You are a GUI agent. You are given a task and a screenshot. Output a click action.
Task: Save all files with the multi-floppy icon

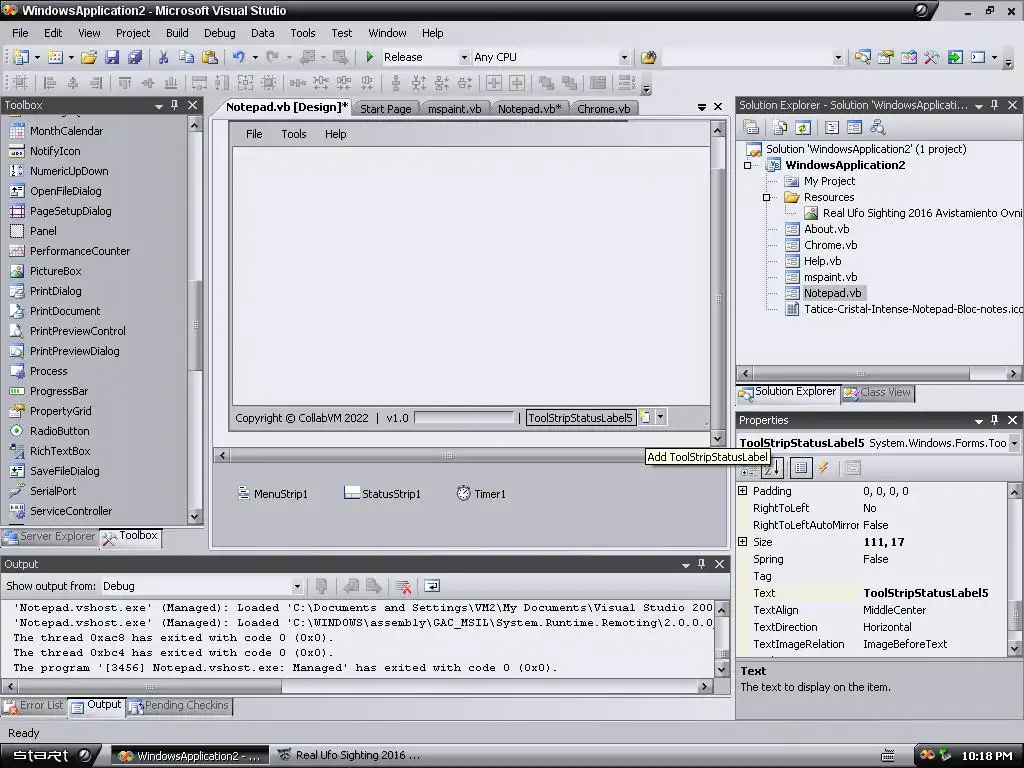(135, 57)
